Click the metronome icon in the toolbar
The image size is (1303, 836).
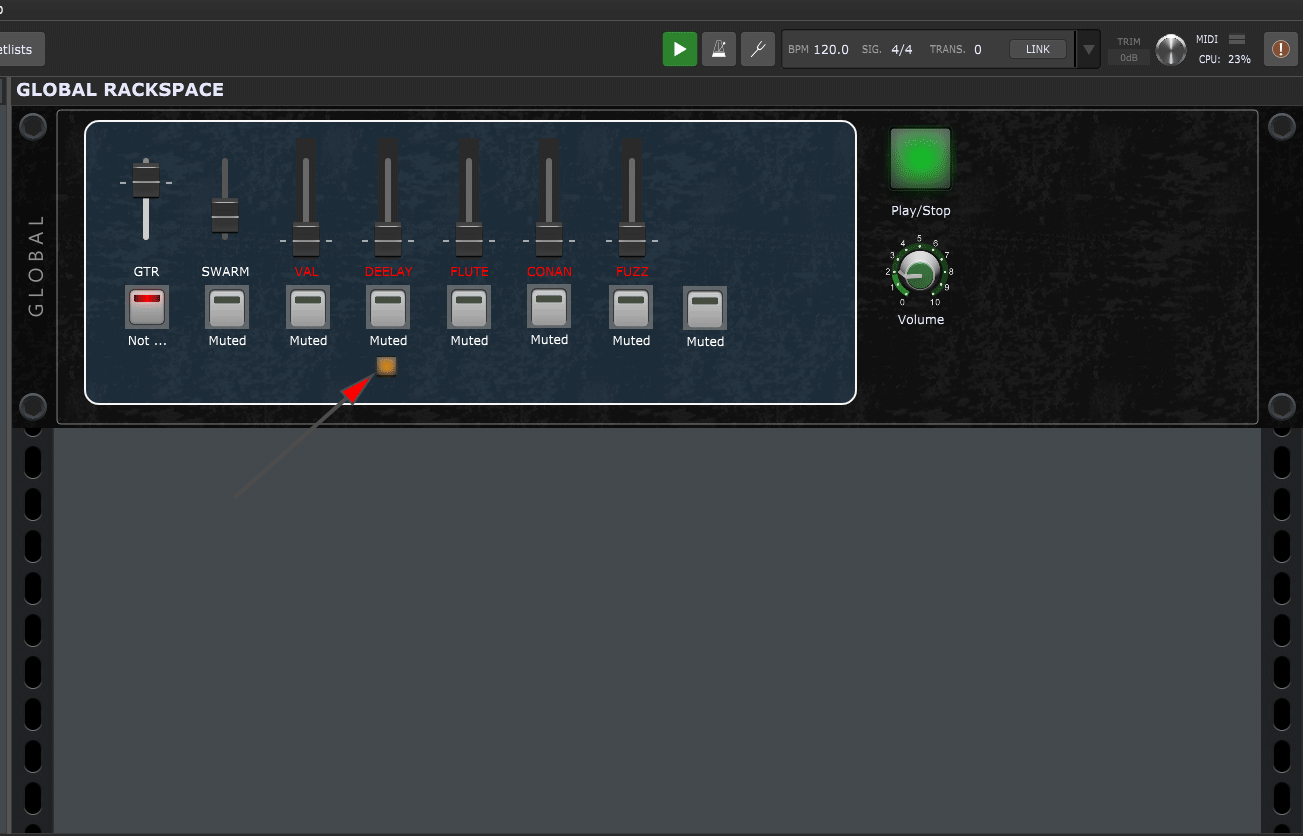pyautogui.click(x=718, y=48)
